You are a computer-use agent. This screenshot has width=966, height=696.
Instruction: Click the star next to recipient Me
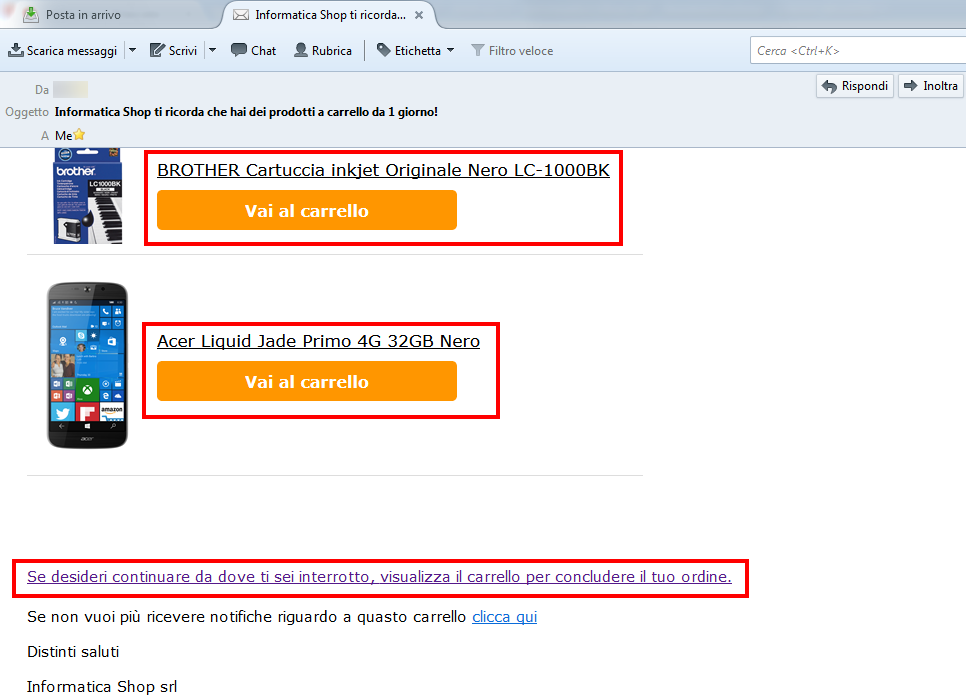pos(79,135)
